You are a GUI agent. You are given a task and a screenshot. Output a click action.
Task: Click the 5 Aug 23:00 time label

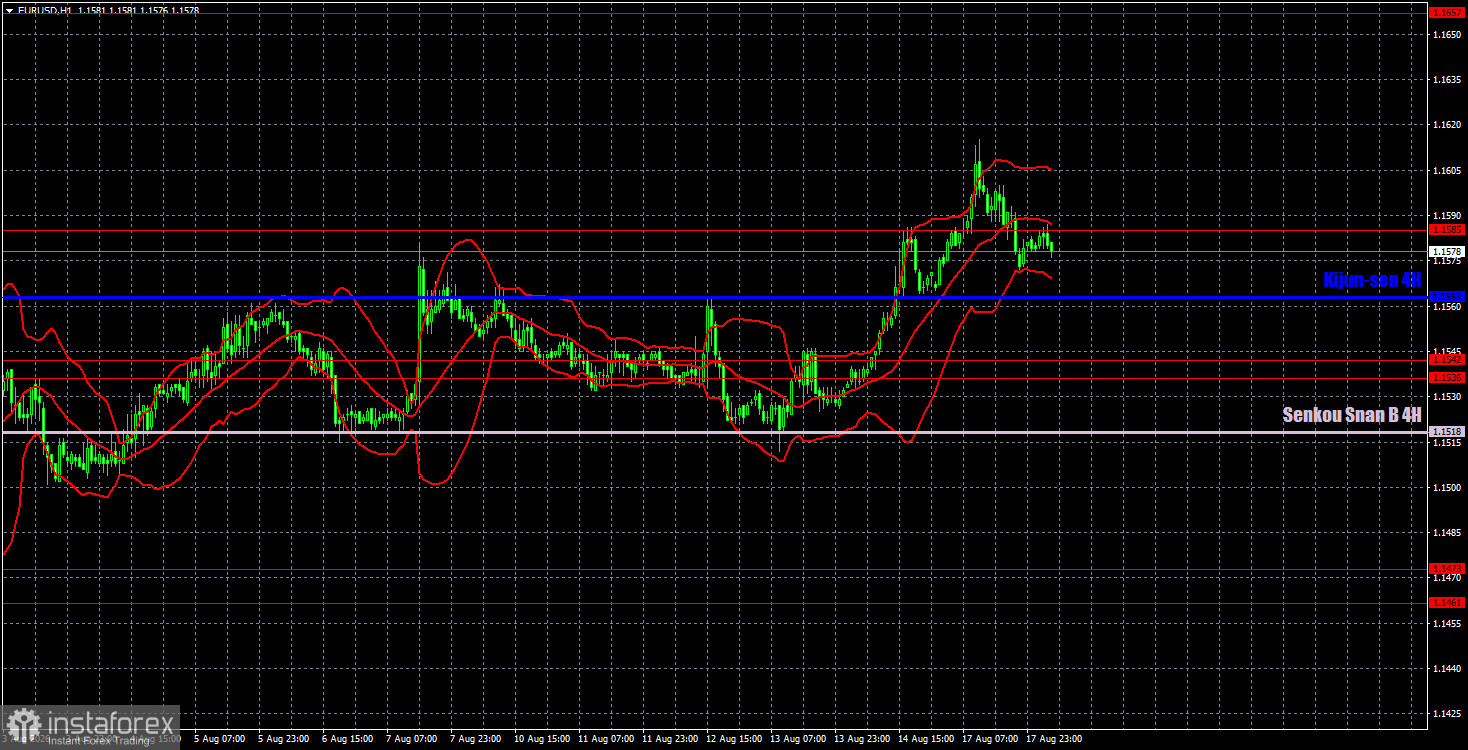(x=284, y=740)
